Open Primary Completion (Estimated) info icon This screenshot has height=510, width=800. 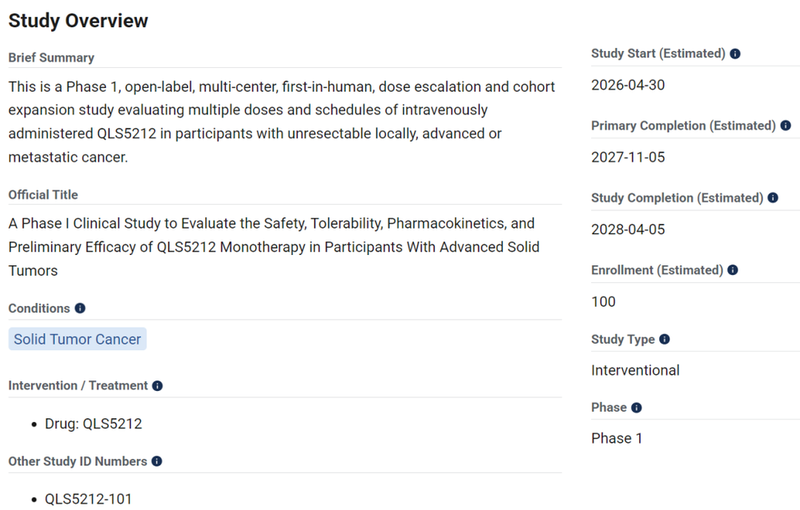point(785,126)
